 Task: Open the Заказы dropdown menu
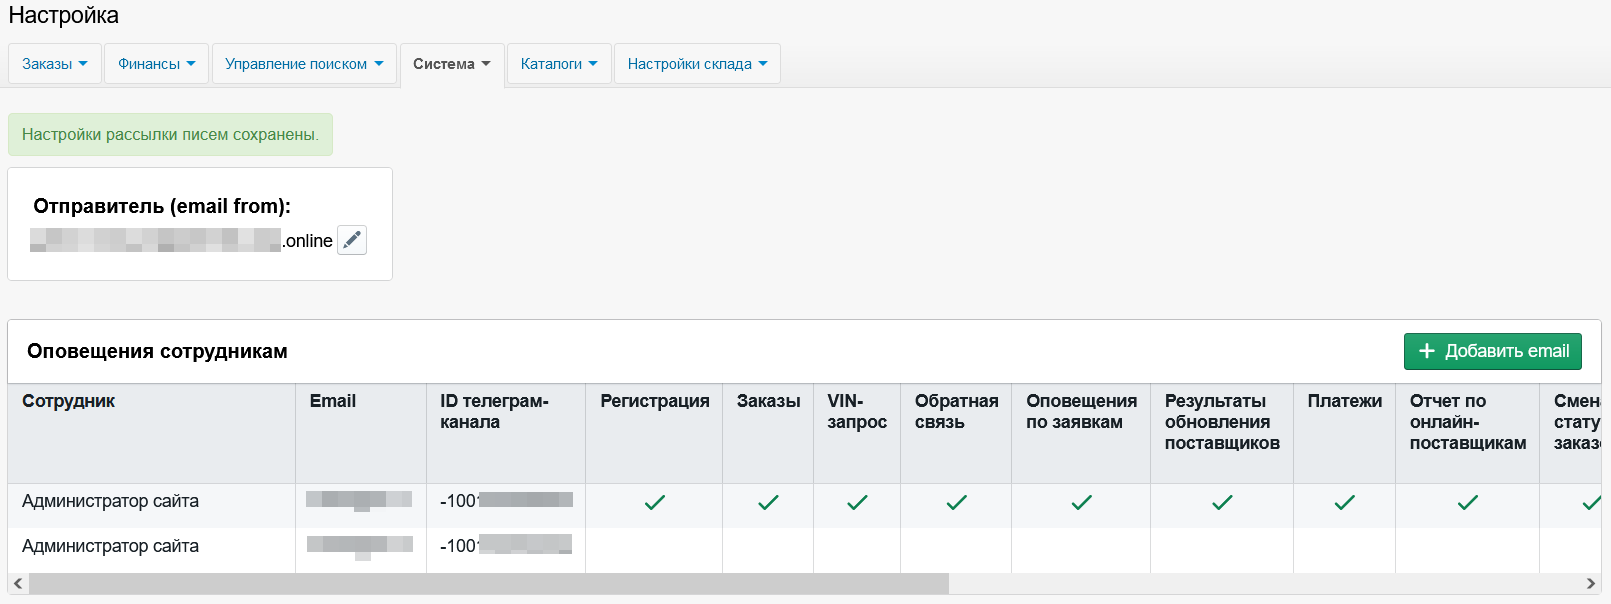55,64
